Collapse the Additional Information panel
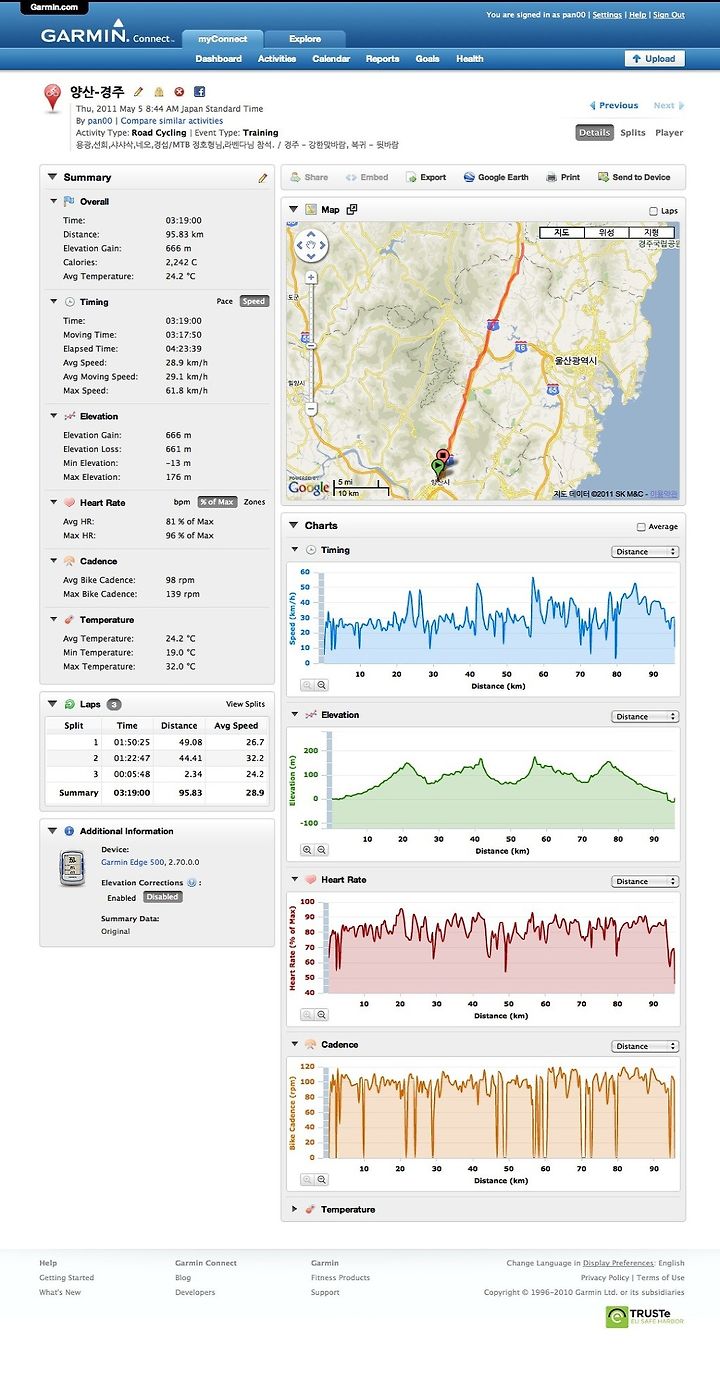Screen dimensions: 720x1380 coord(52,831)
